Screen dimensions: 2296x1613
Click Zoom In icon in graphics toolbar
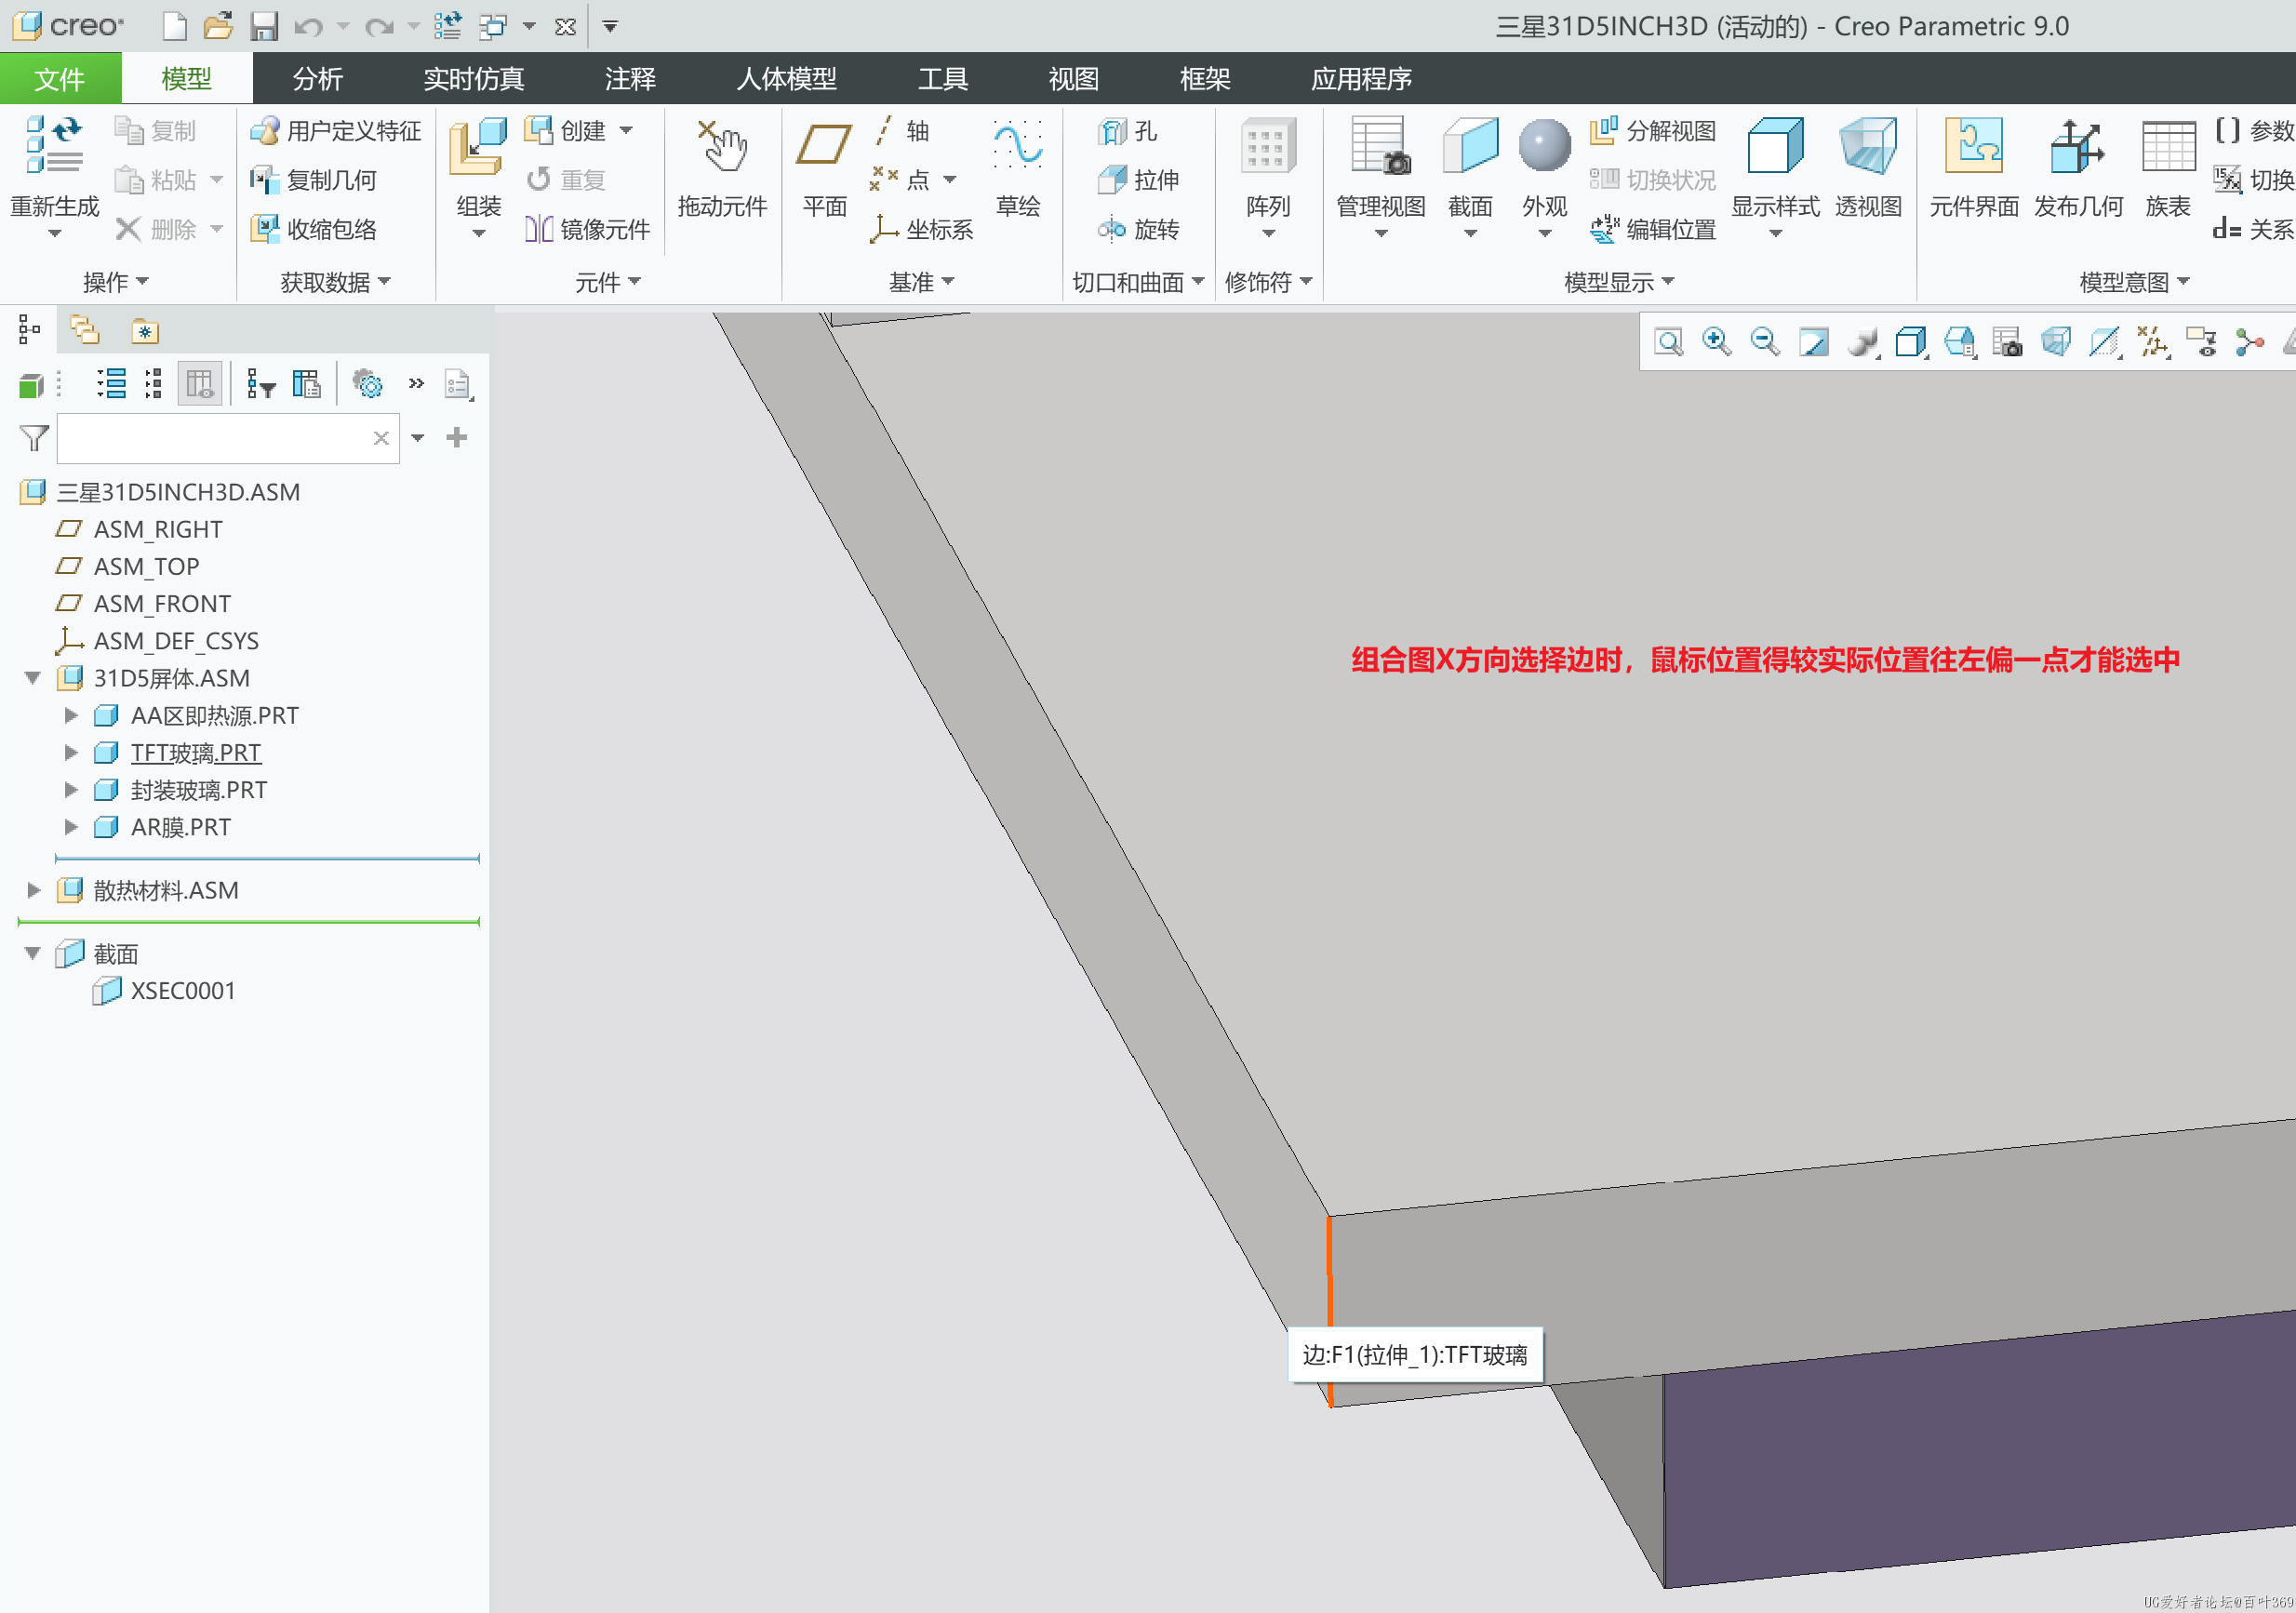pos(1716,343)
